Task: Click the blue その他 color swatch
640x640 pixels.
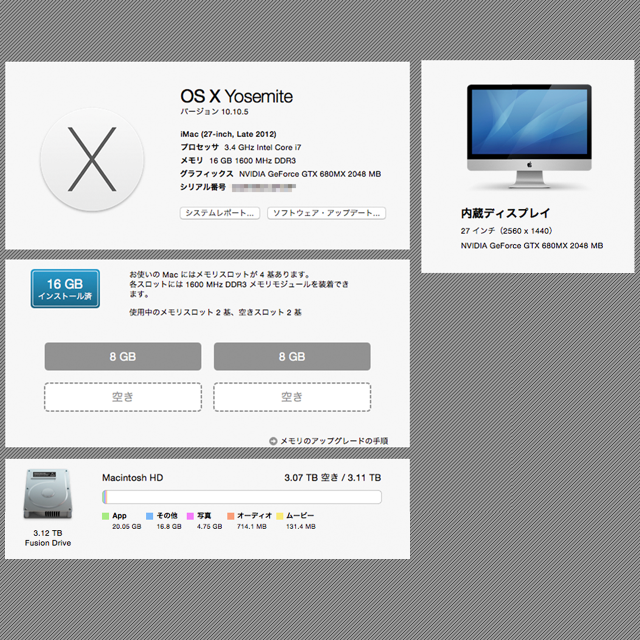Action: click(x=149, y=516)
